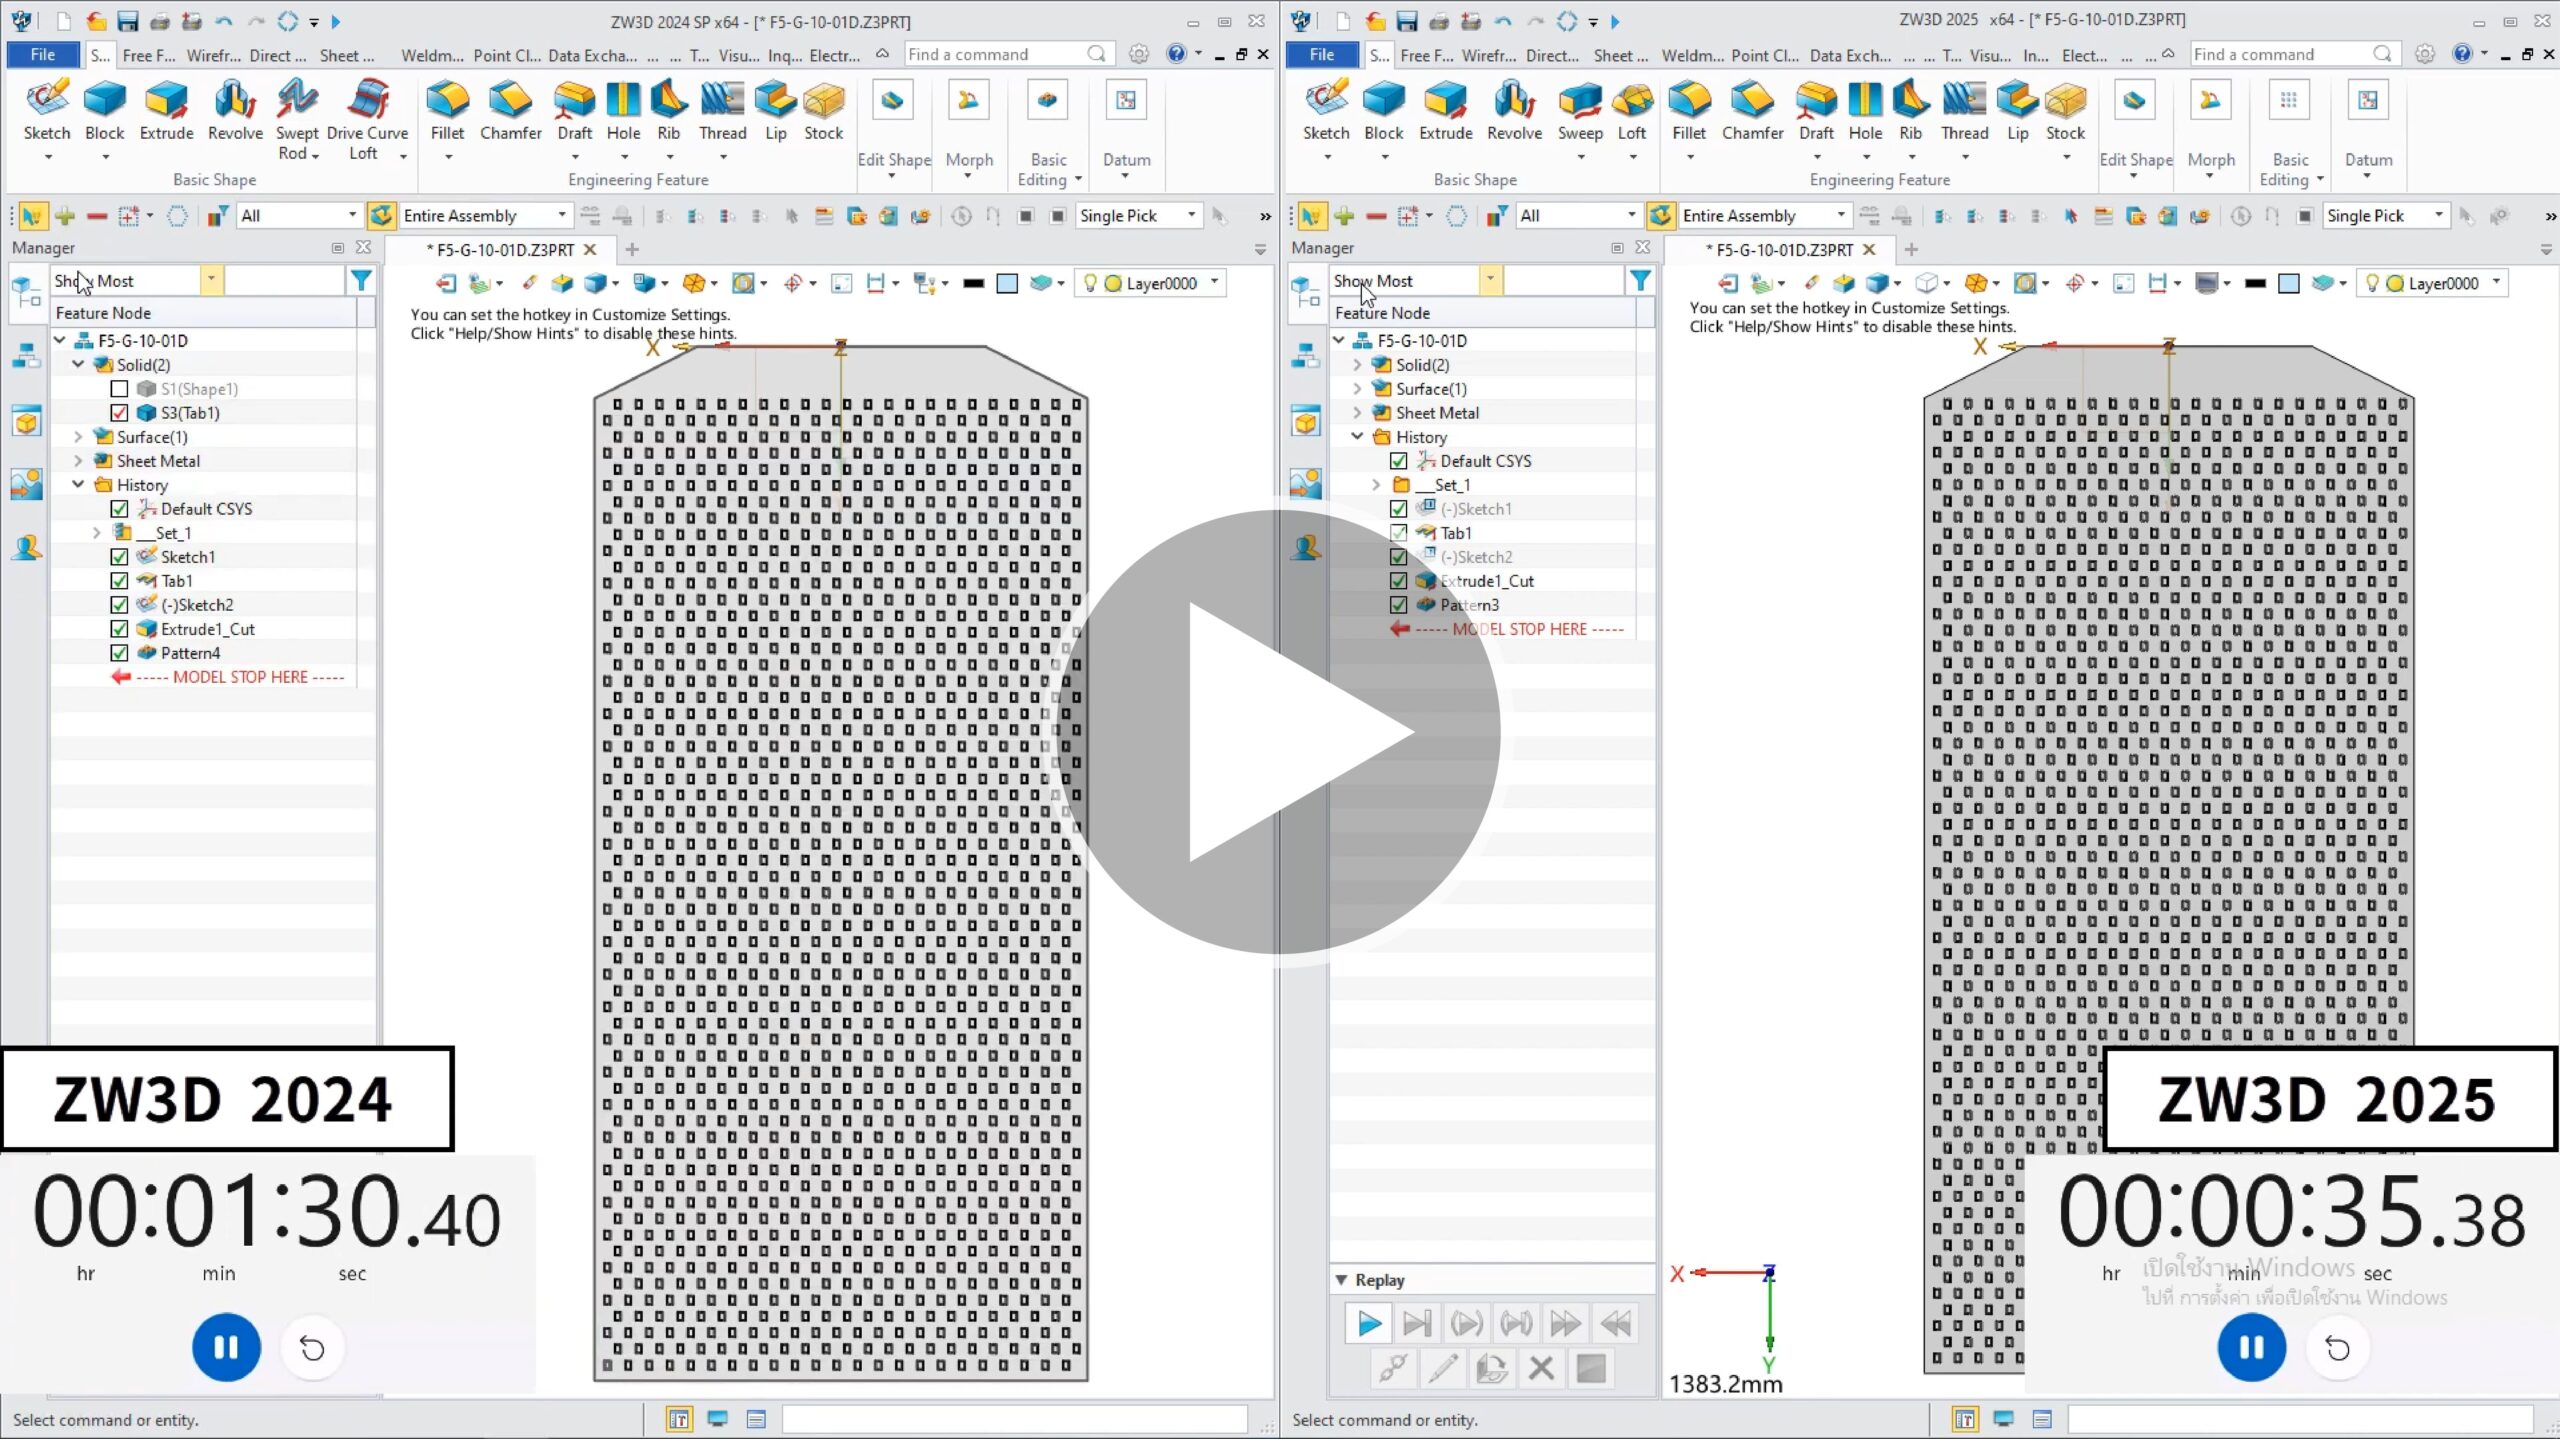Click the Replay play button

pos(1368,1324)
